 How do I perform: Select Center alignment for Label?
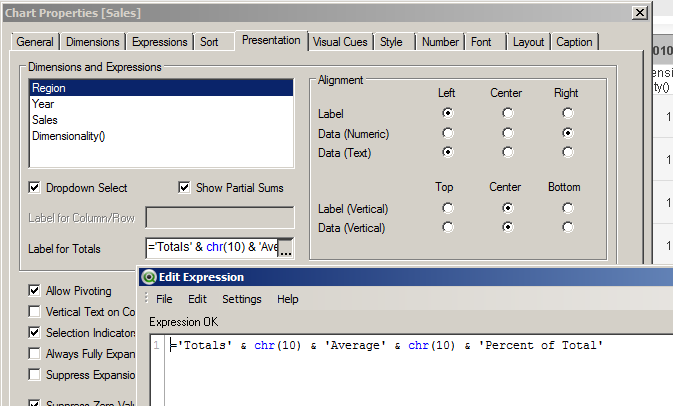[507, 113]
